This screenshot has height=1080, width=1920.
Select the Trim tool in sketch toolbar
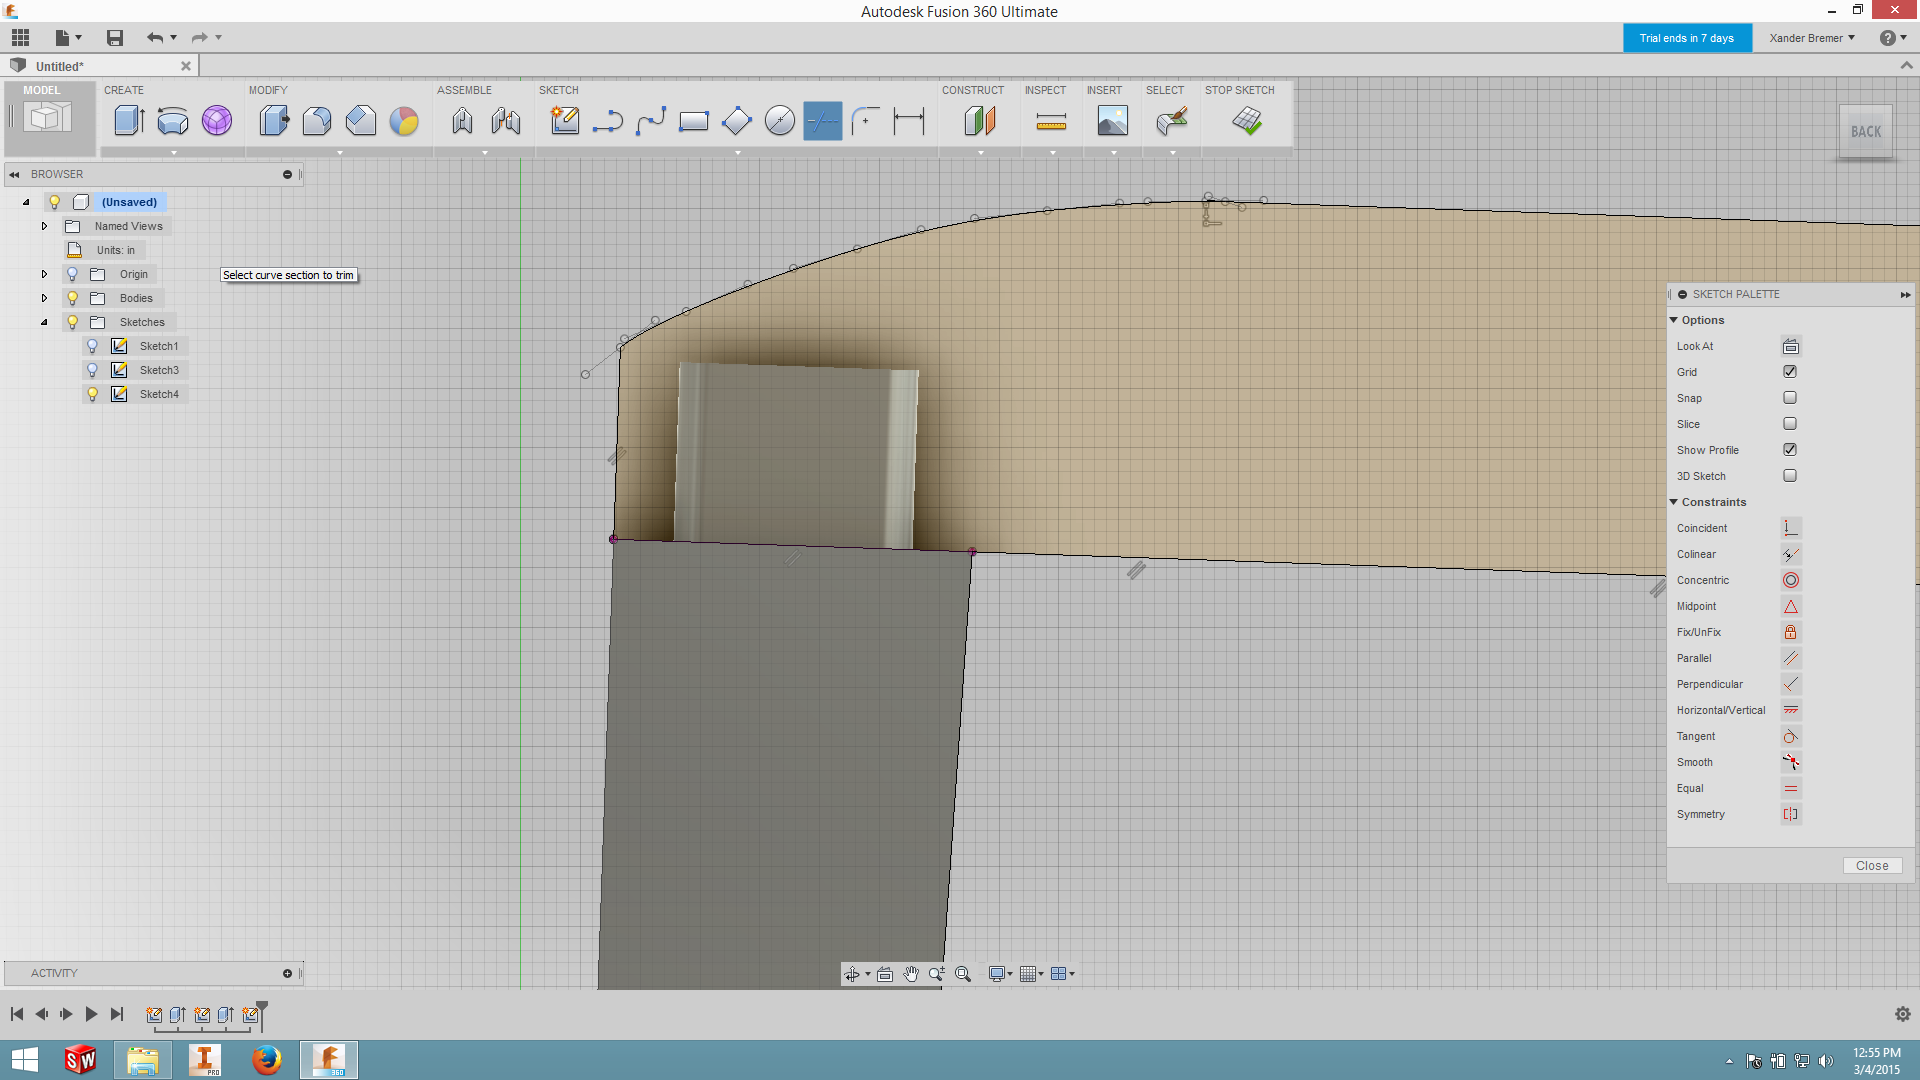coord(822,120)
